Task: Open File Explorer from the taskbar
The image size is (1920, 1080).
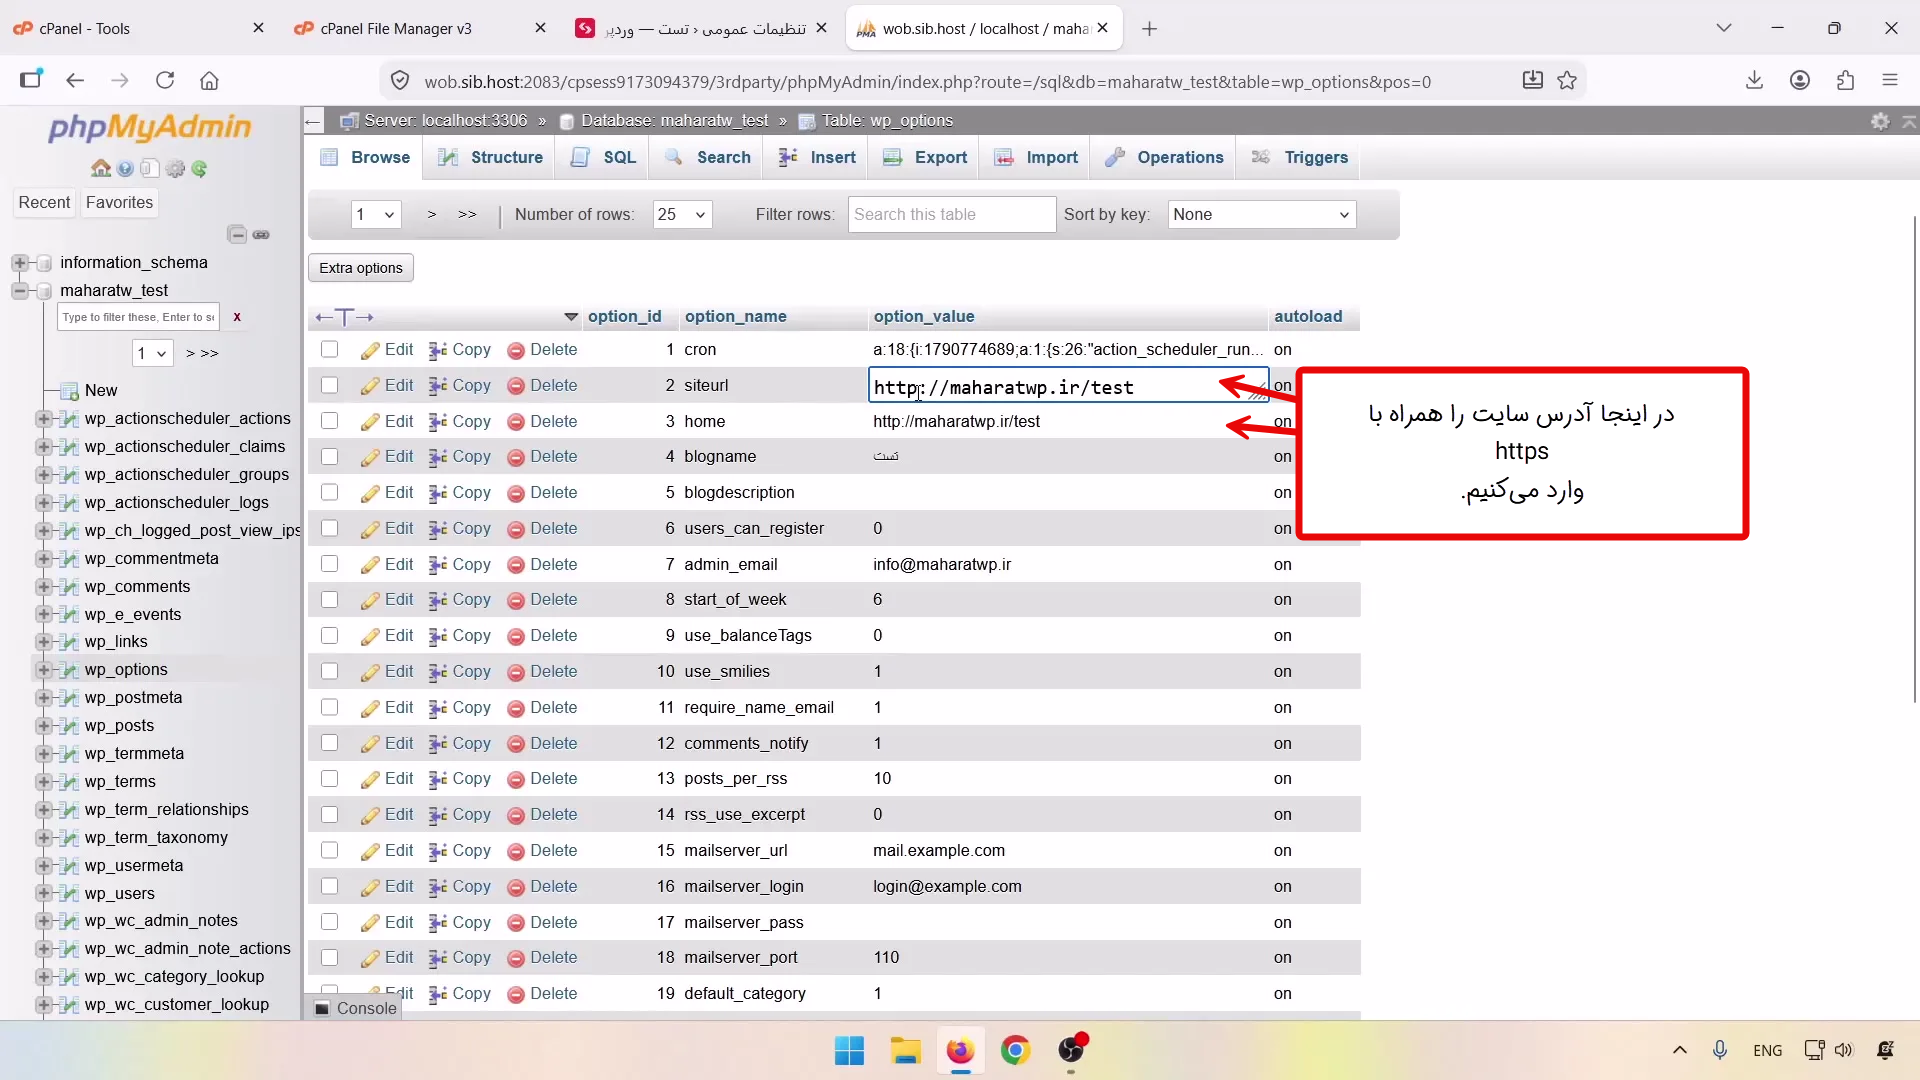Action: pos(905,1051)
